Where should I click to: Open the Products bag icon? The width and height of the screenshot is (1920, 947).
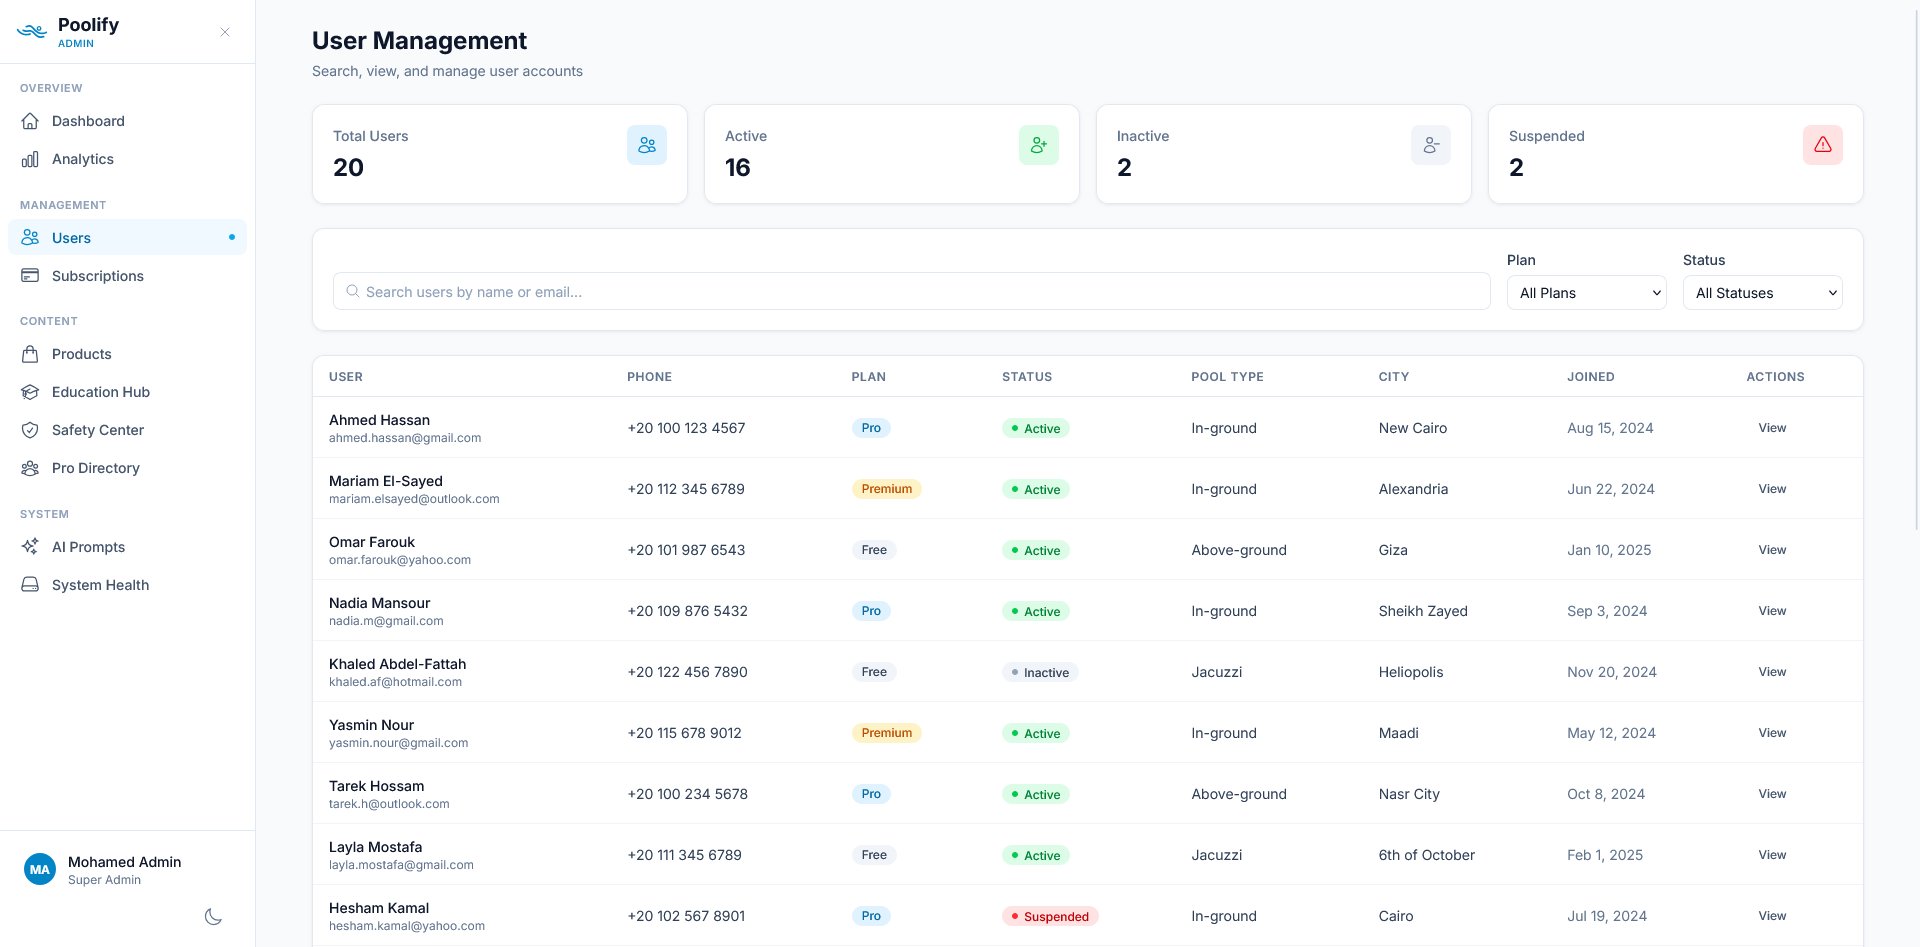point(32,353)
